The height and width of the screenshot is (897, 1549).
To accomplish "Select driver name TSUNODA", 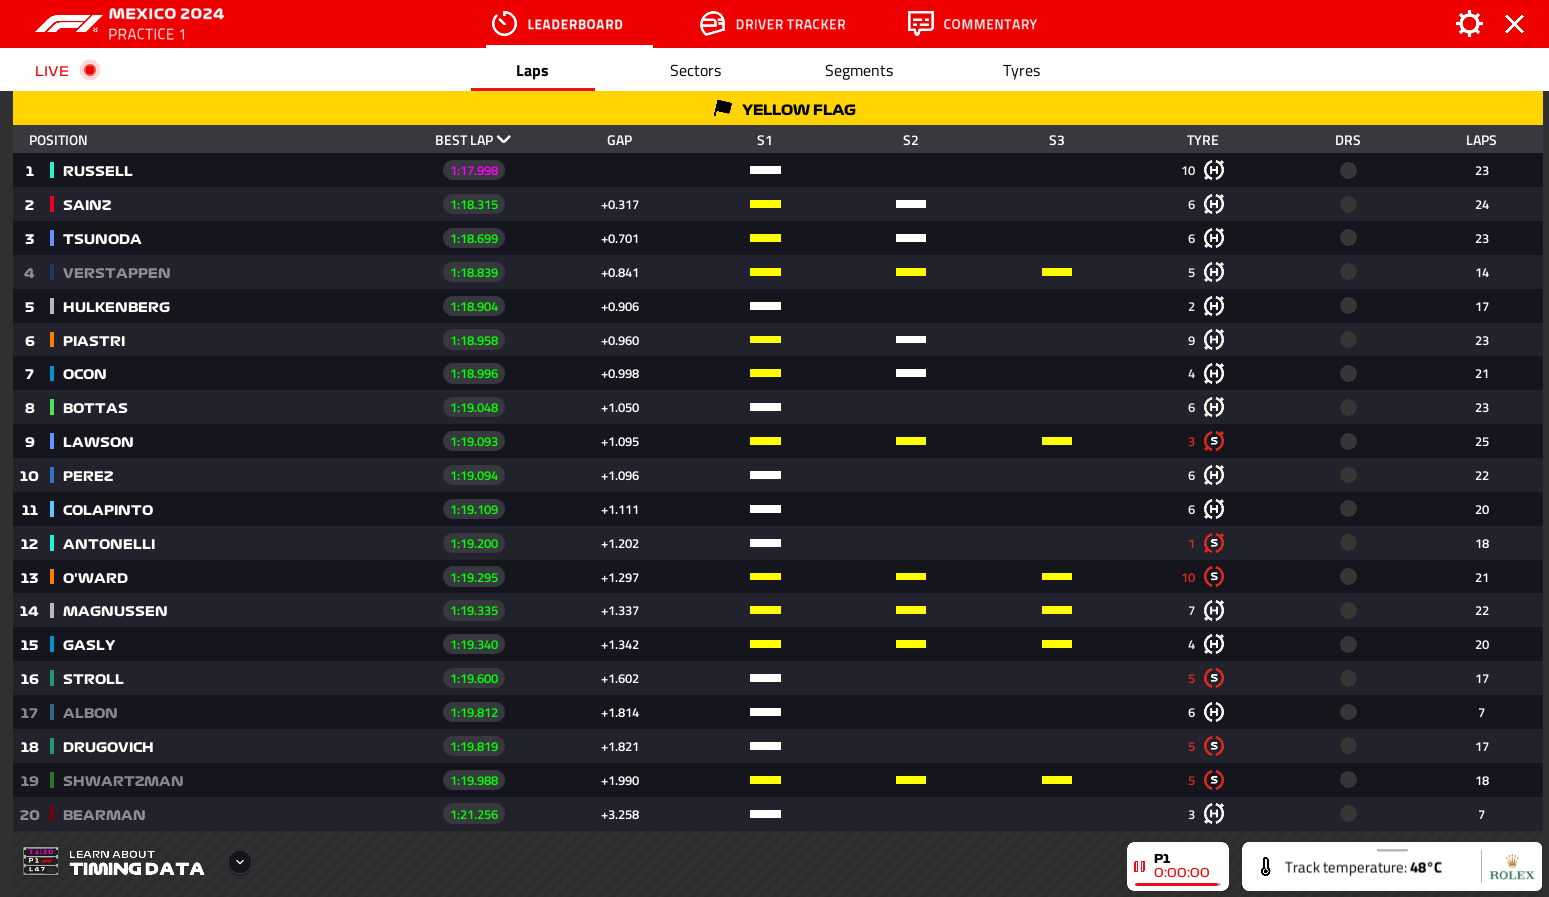I will point(102,239).
